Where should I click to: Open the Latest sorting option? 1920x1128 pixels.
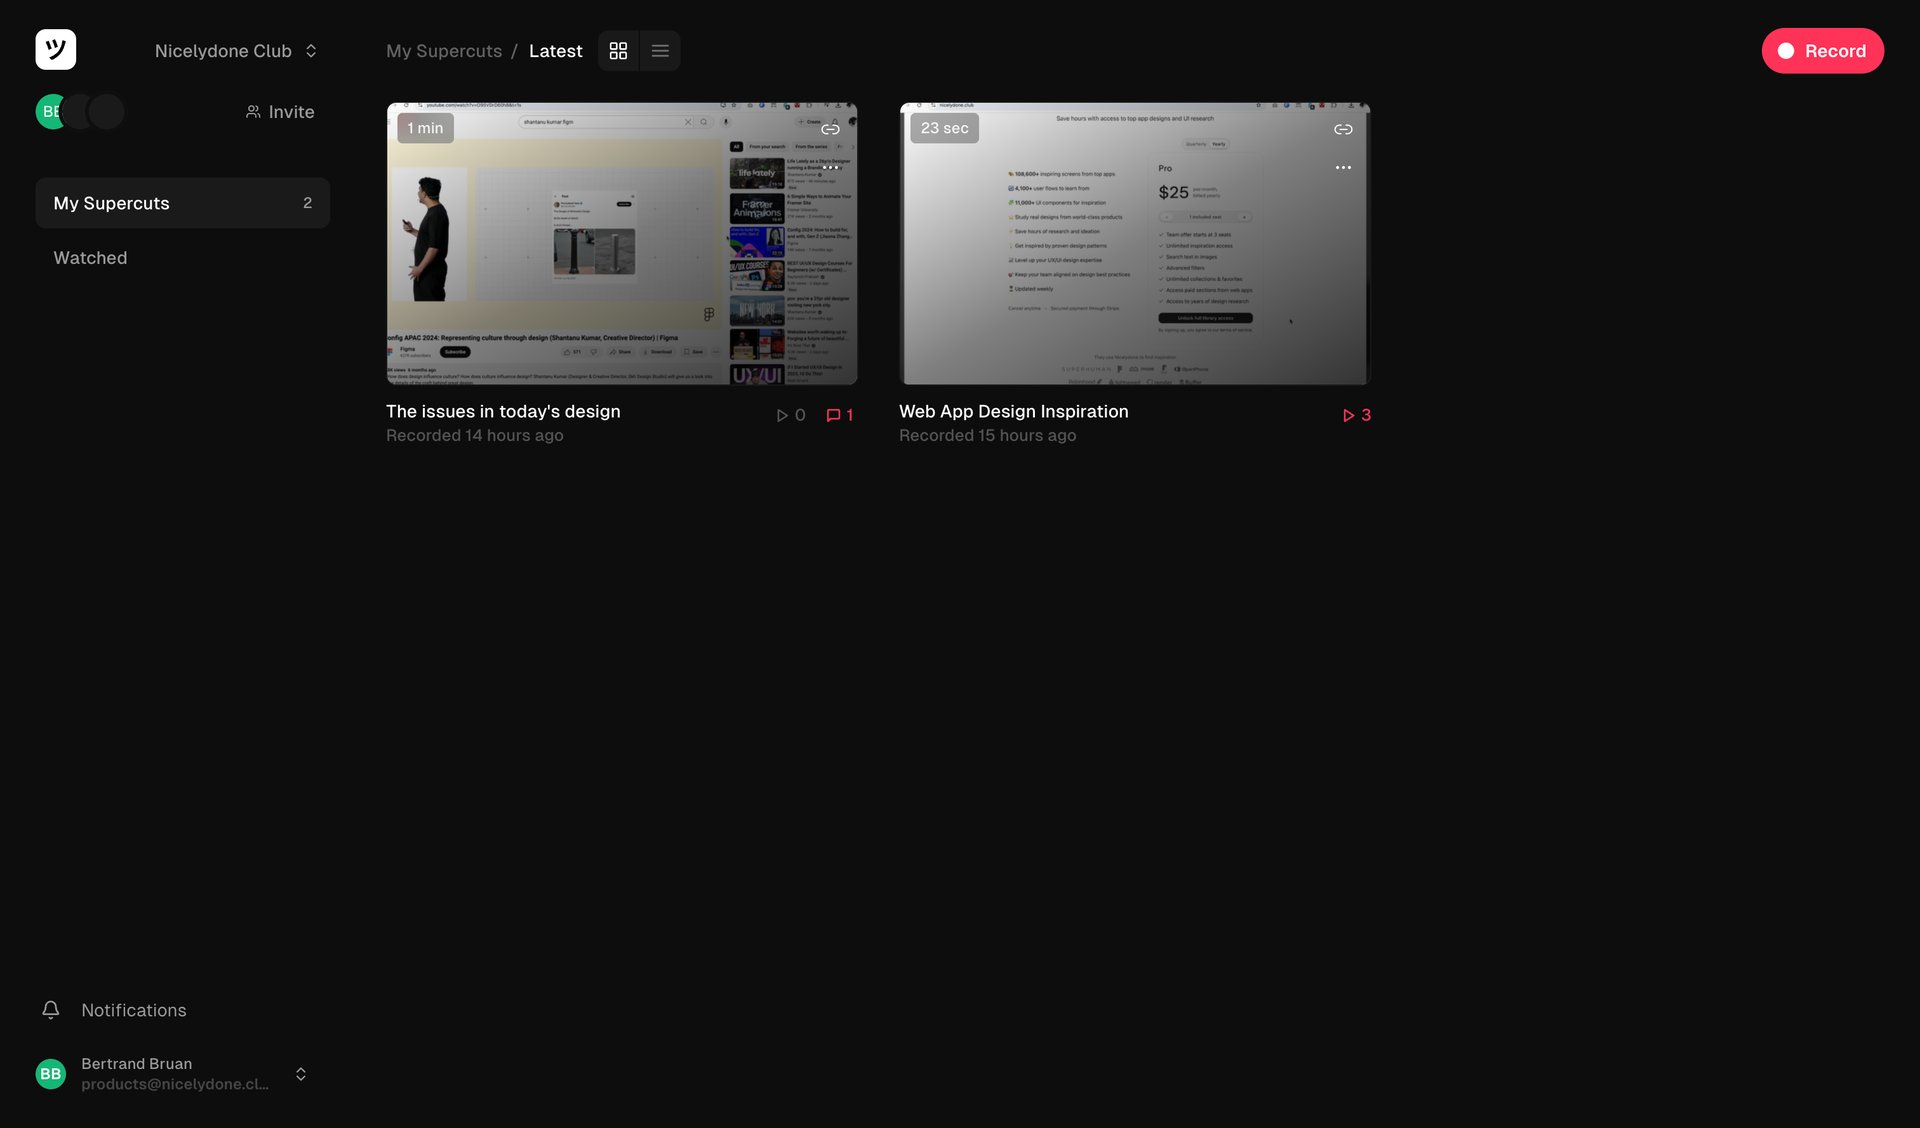pyautogui.click(x=555, y=50)
